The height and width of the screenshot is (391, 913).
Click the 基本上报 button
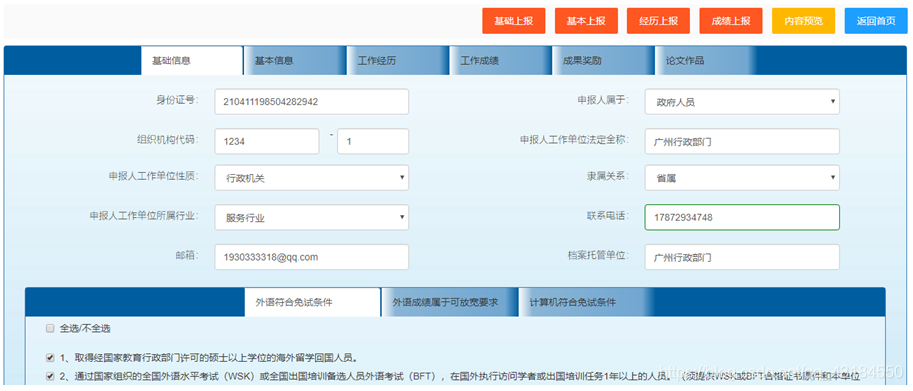tap(586, 21)
